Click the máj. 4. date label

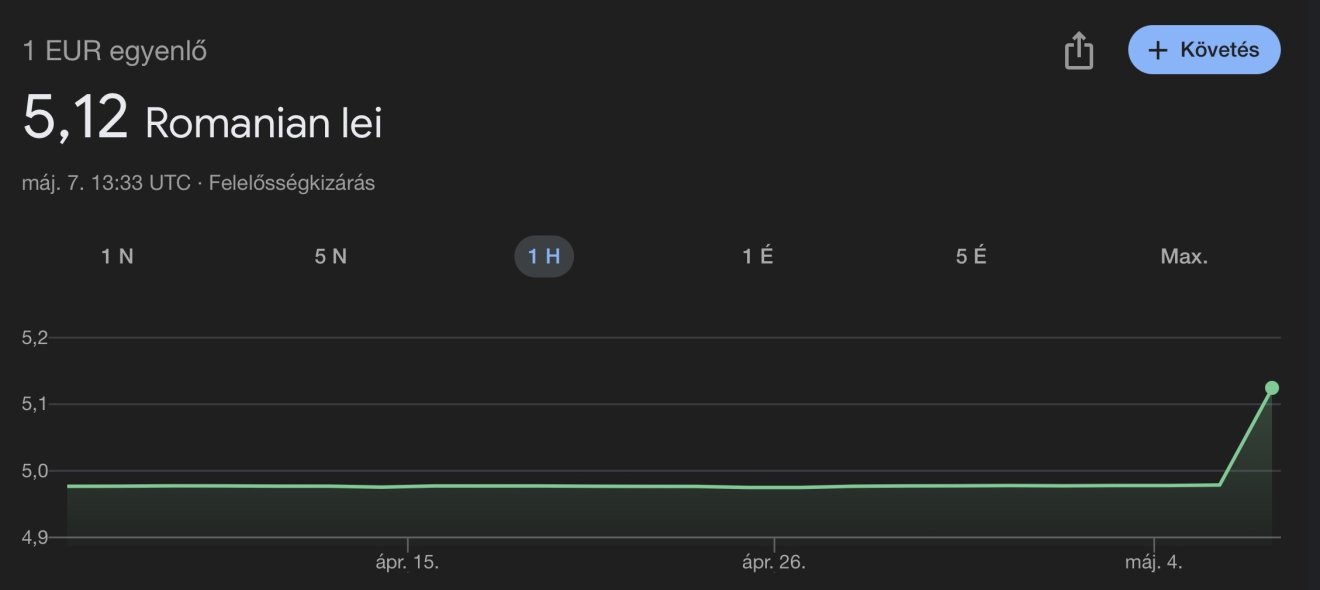(x=1154, y=562)
